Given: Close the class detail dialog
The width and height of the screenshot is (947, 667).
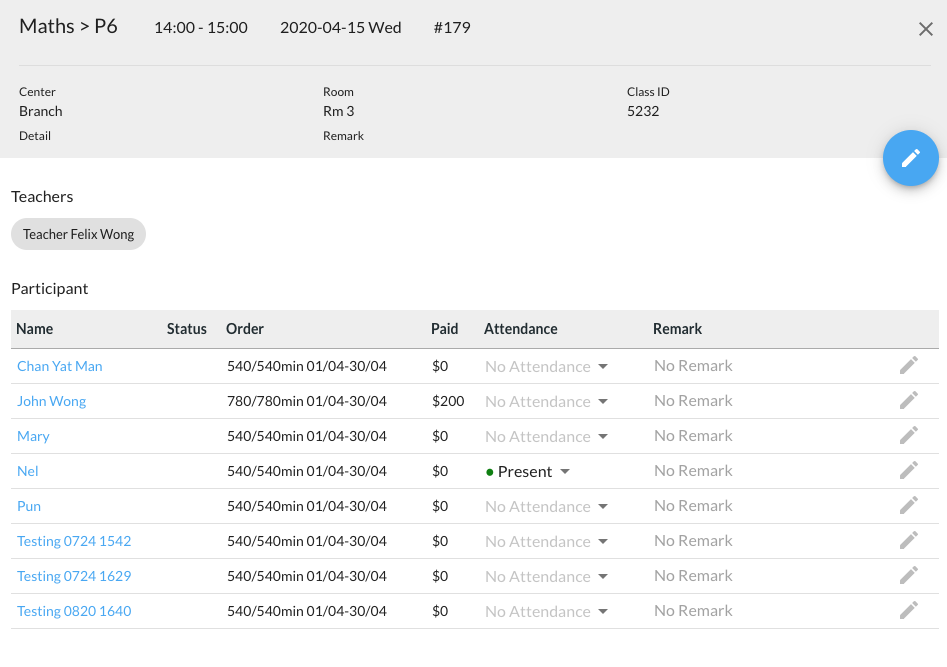Looking at the screenshot, I should [925, 29].
